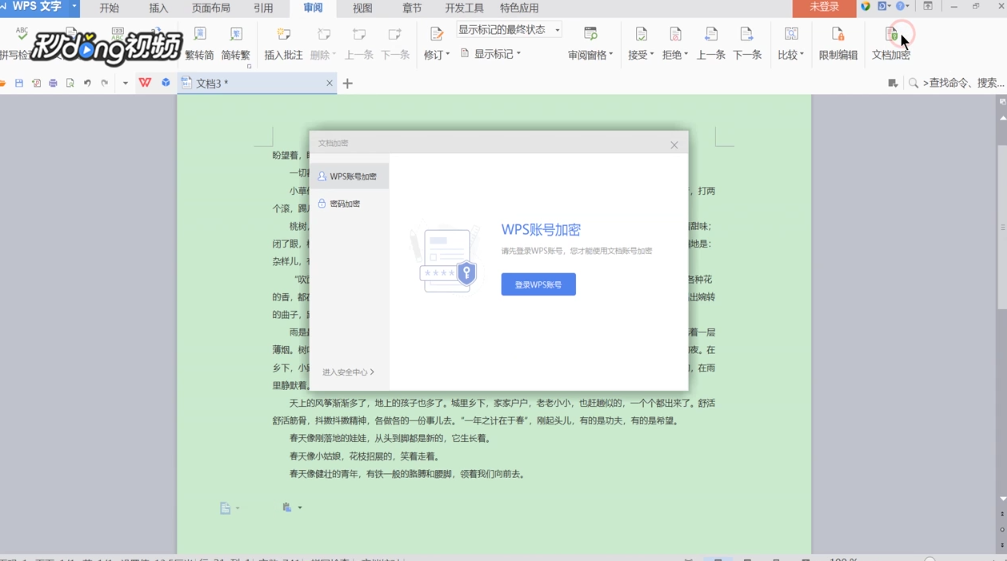1007x561 pixels.
Task: Click the 未登录 login button
Action: tap(824, 7)
